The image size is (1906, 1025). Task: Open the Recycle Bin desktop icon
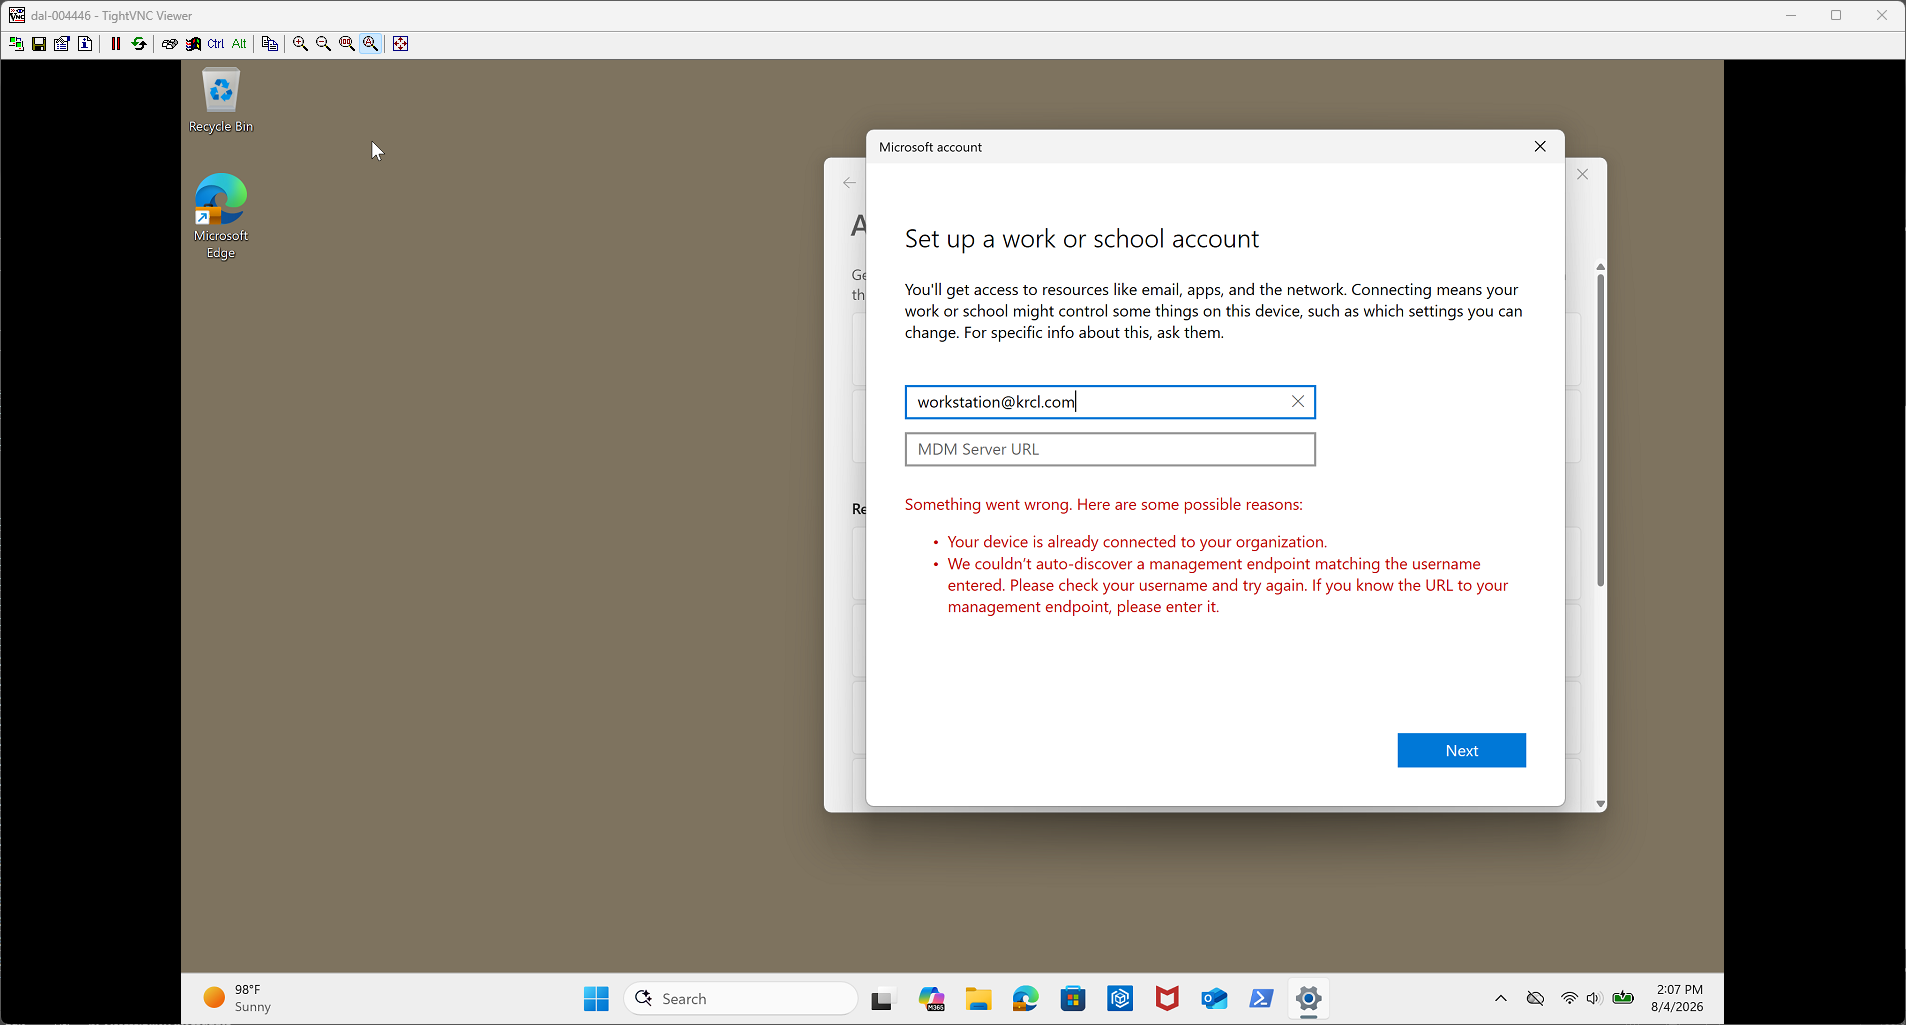(x=221, y=100)
